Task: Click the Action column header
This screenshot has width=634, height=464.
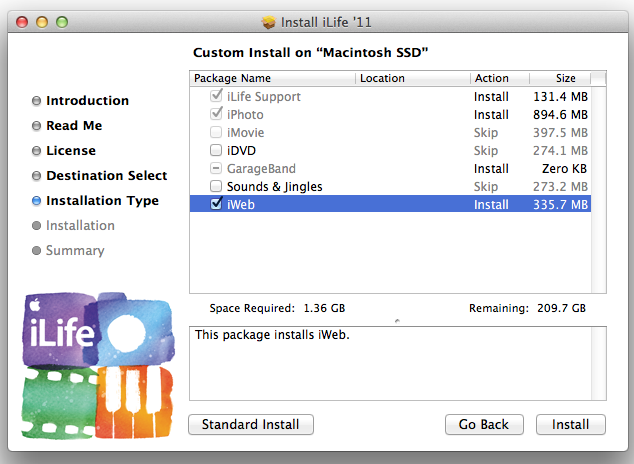Action: (x=500, y=78)
